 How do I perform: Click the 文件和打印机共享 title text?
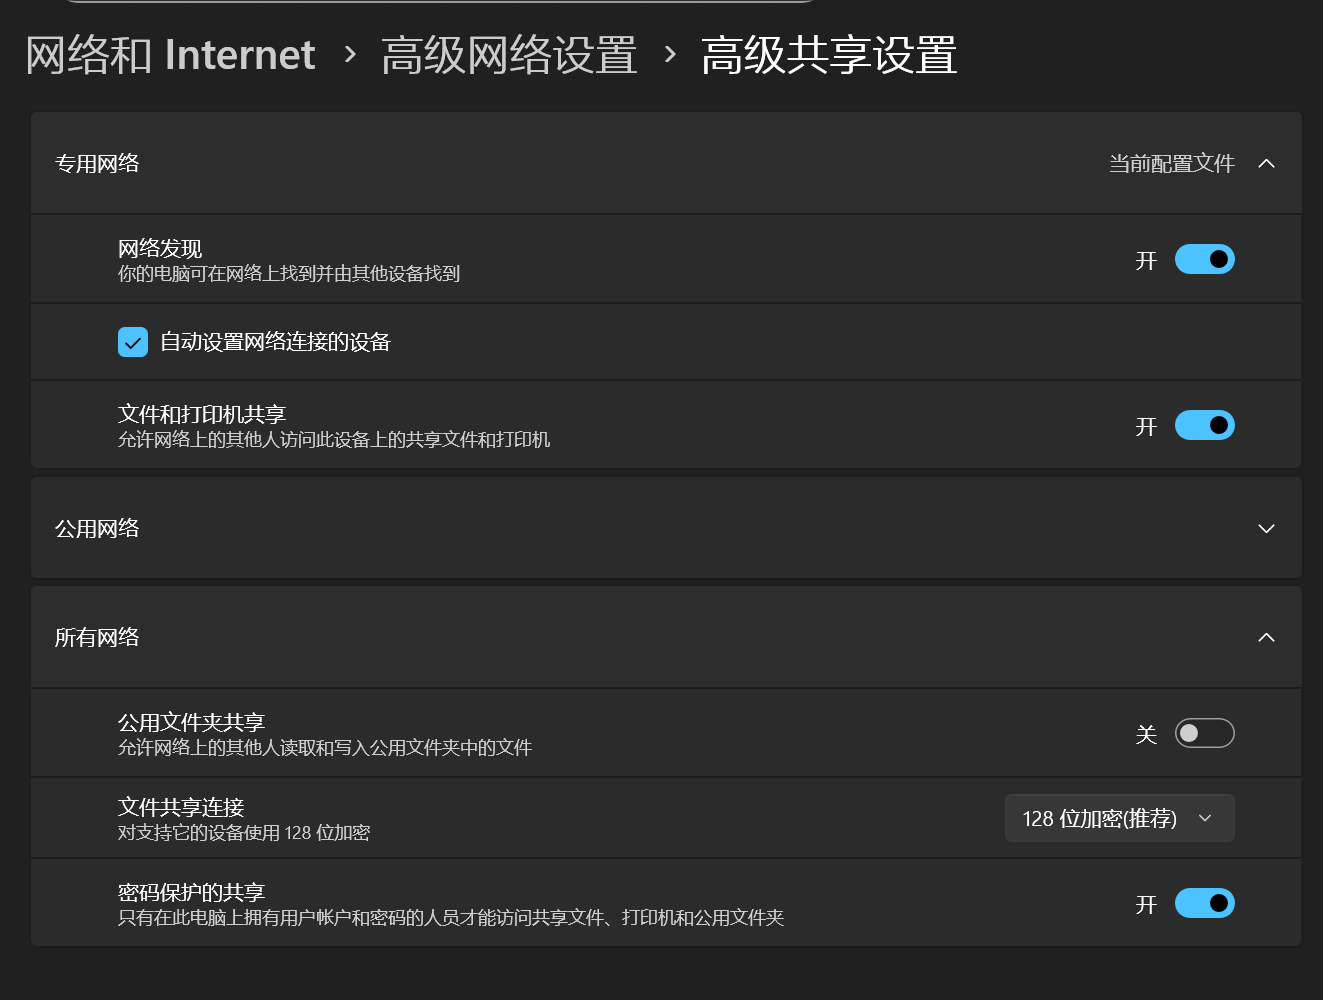[x=202, y=414]
